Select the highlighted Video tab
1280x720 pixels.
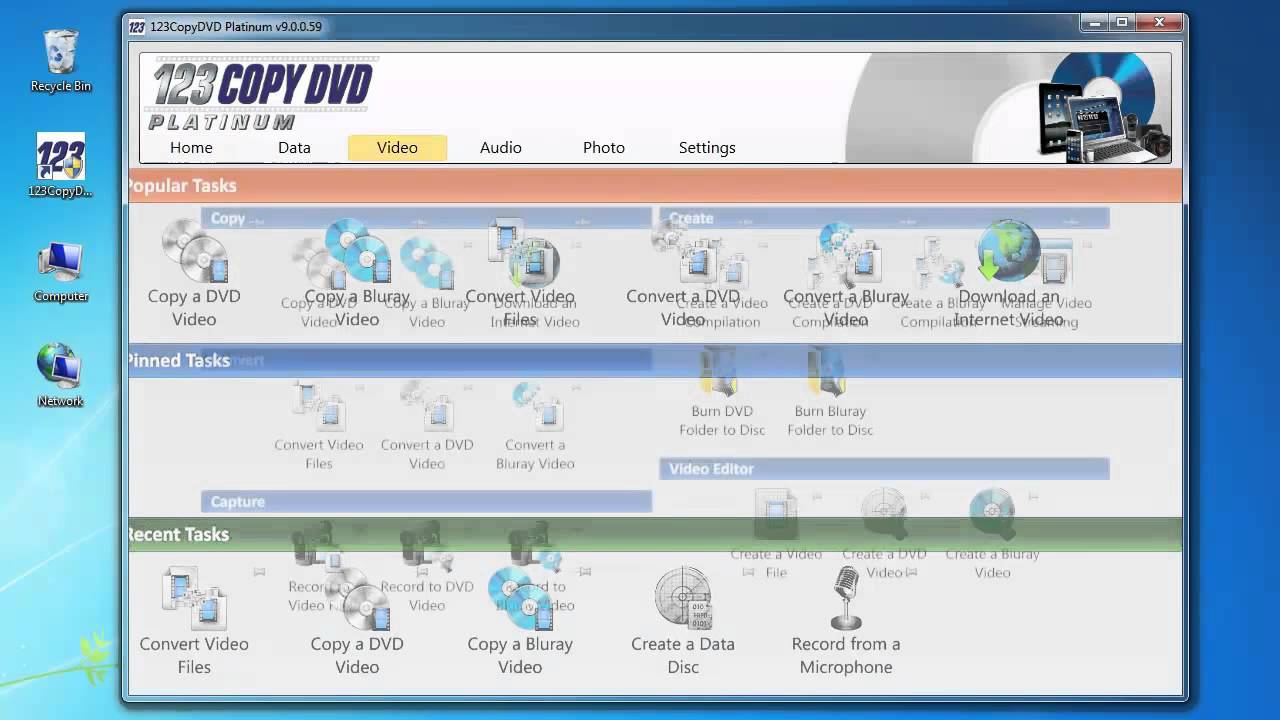point(397,147)
